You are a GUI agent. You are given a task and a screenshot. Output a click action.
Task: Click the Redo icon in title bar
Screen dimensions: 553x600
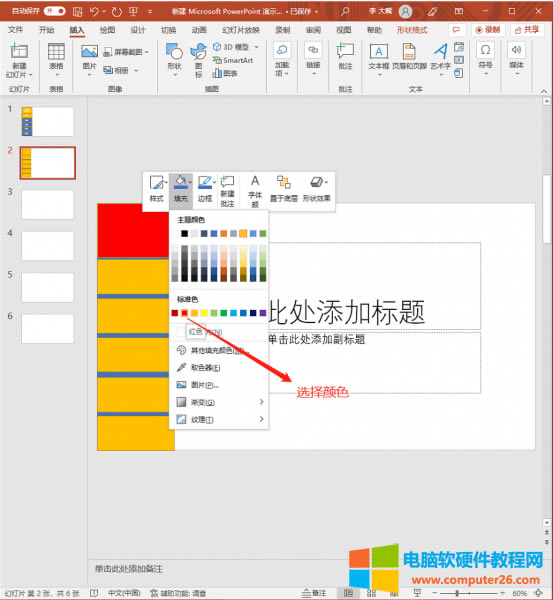117,11
